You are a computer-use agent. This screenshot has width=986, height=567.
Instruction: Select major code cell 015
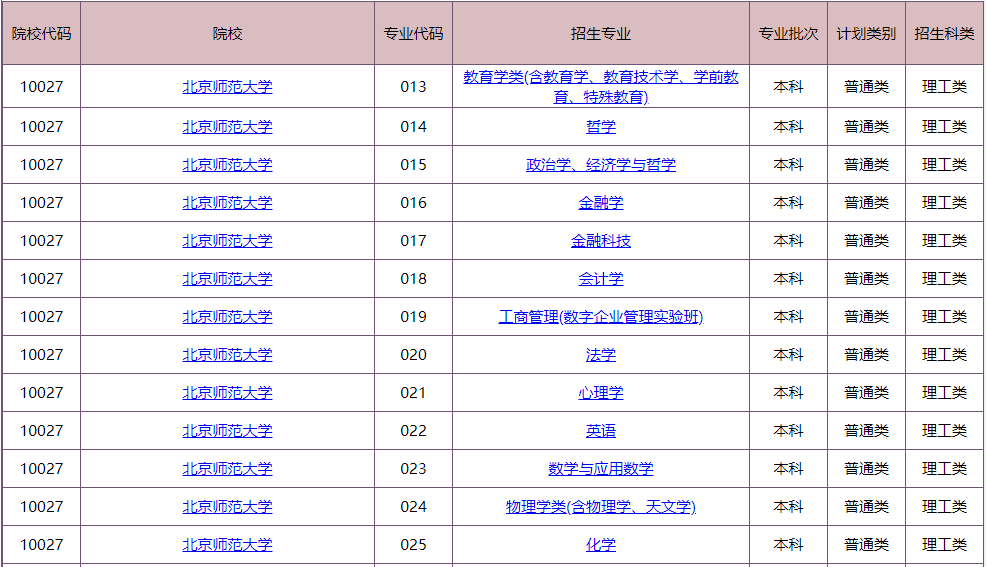pos(413,165)
